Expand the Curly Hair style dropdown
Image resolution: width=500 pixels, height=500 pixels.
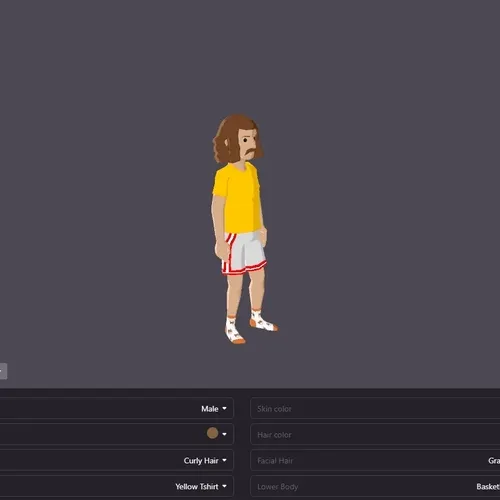pyautogui.click(x=117, y=460)
